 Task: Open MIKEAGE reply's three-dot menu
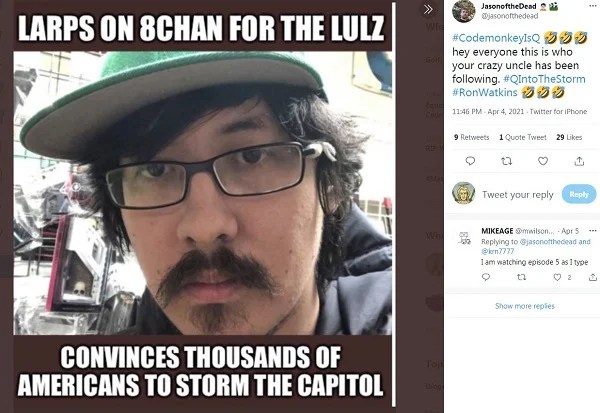(593, 231)
